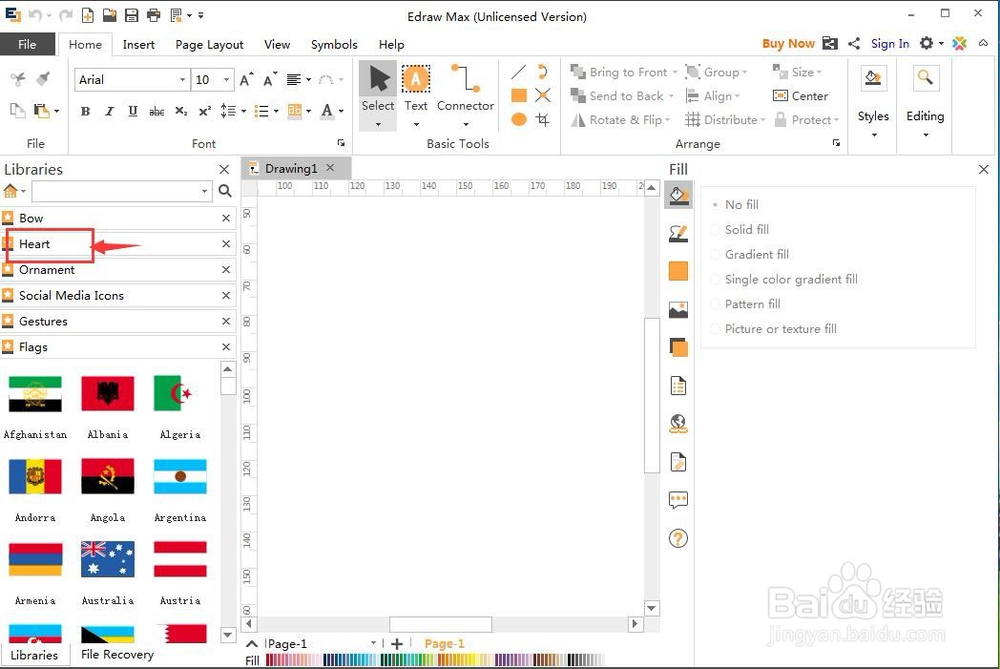Select Picture or texture fill option
Screen dimensions: 1000x669
tap(773, 329)
